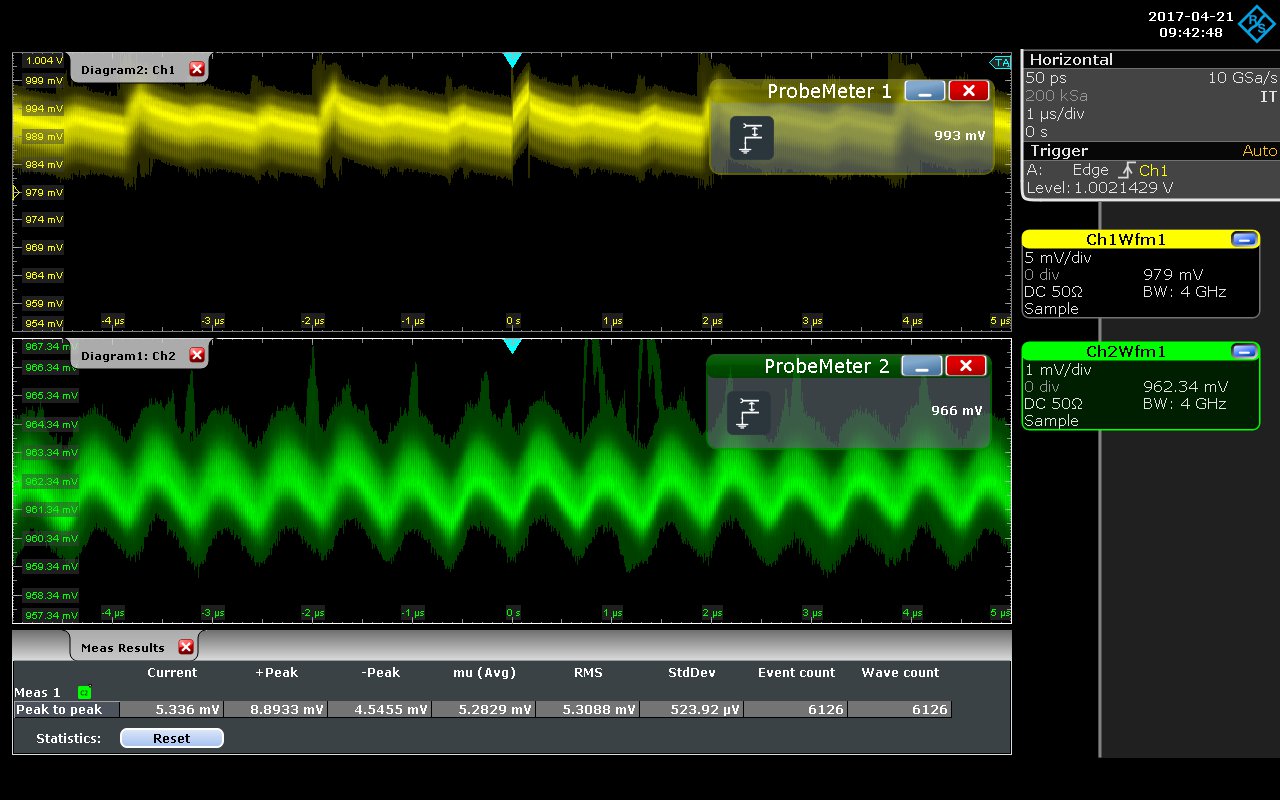Click the 962.34 mV offset in Ch2Wfm1

tap(1186, 387)
